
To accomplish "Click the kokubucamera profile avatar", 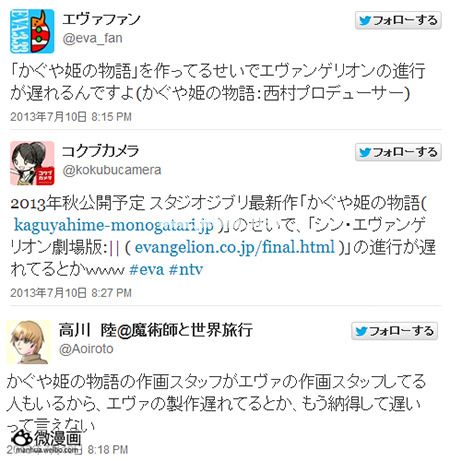I will click(32, 163).
